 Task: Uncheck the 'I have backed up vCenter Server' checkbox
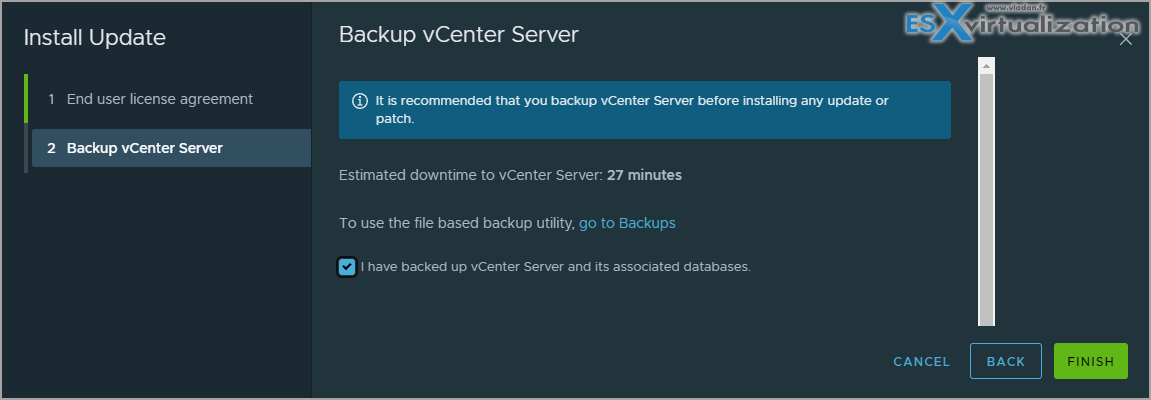coord(347,267)
